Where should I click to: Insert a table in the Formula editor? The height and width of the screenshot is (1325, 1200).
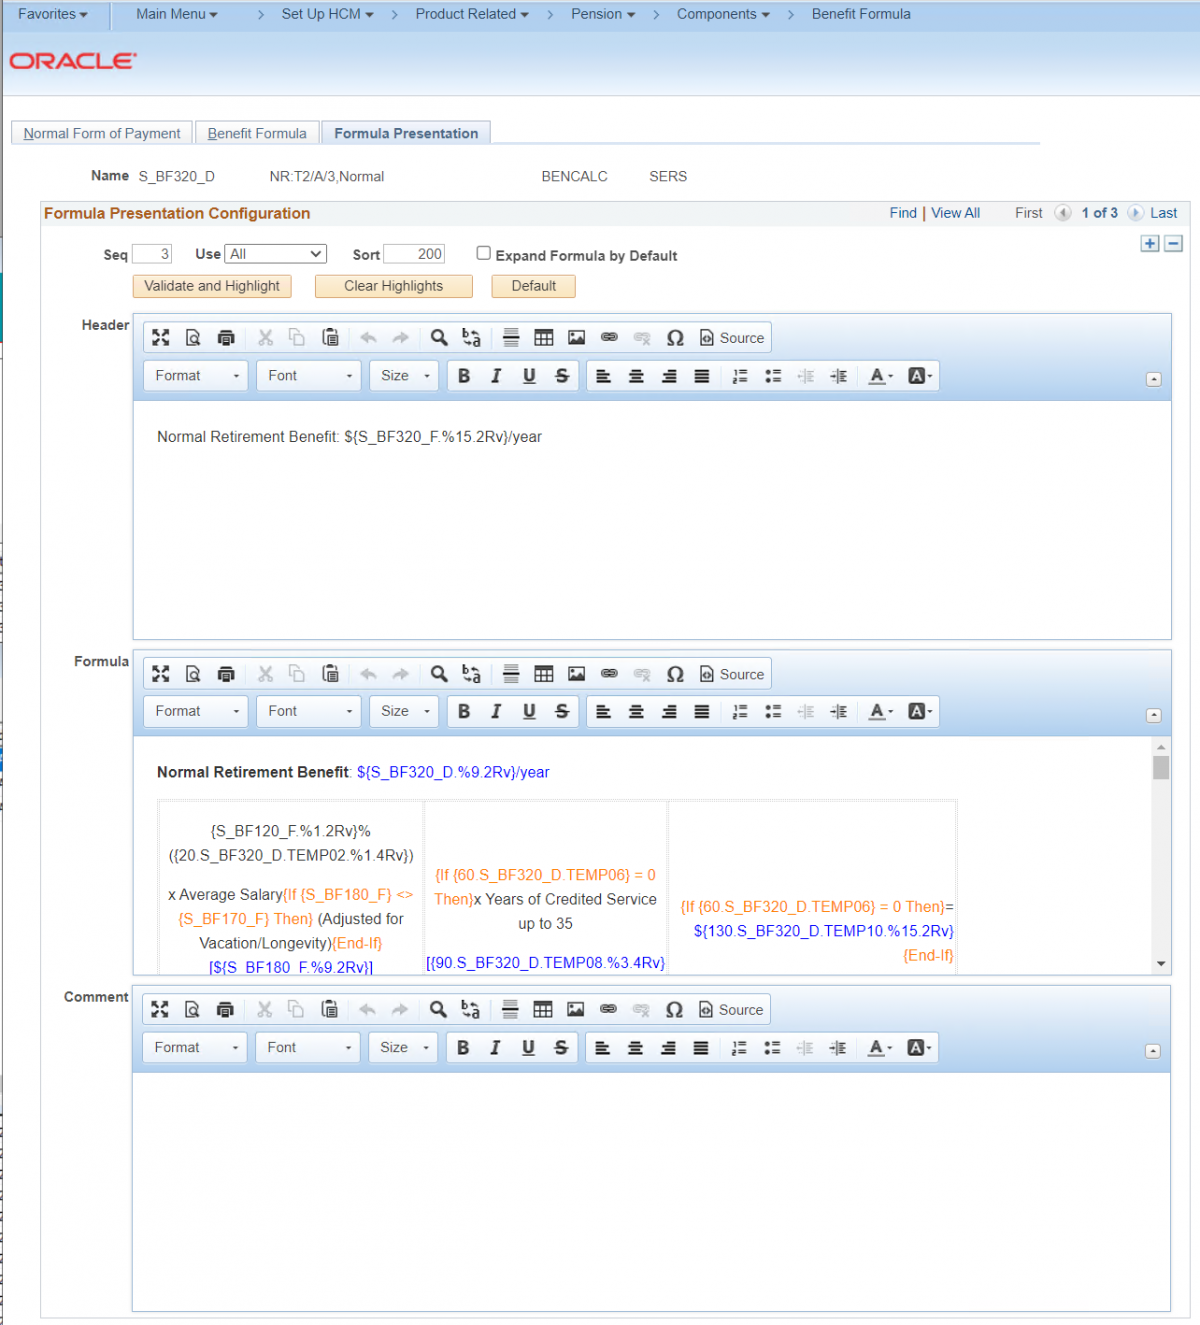pos(543,673)
